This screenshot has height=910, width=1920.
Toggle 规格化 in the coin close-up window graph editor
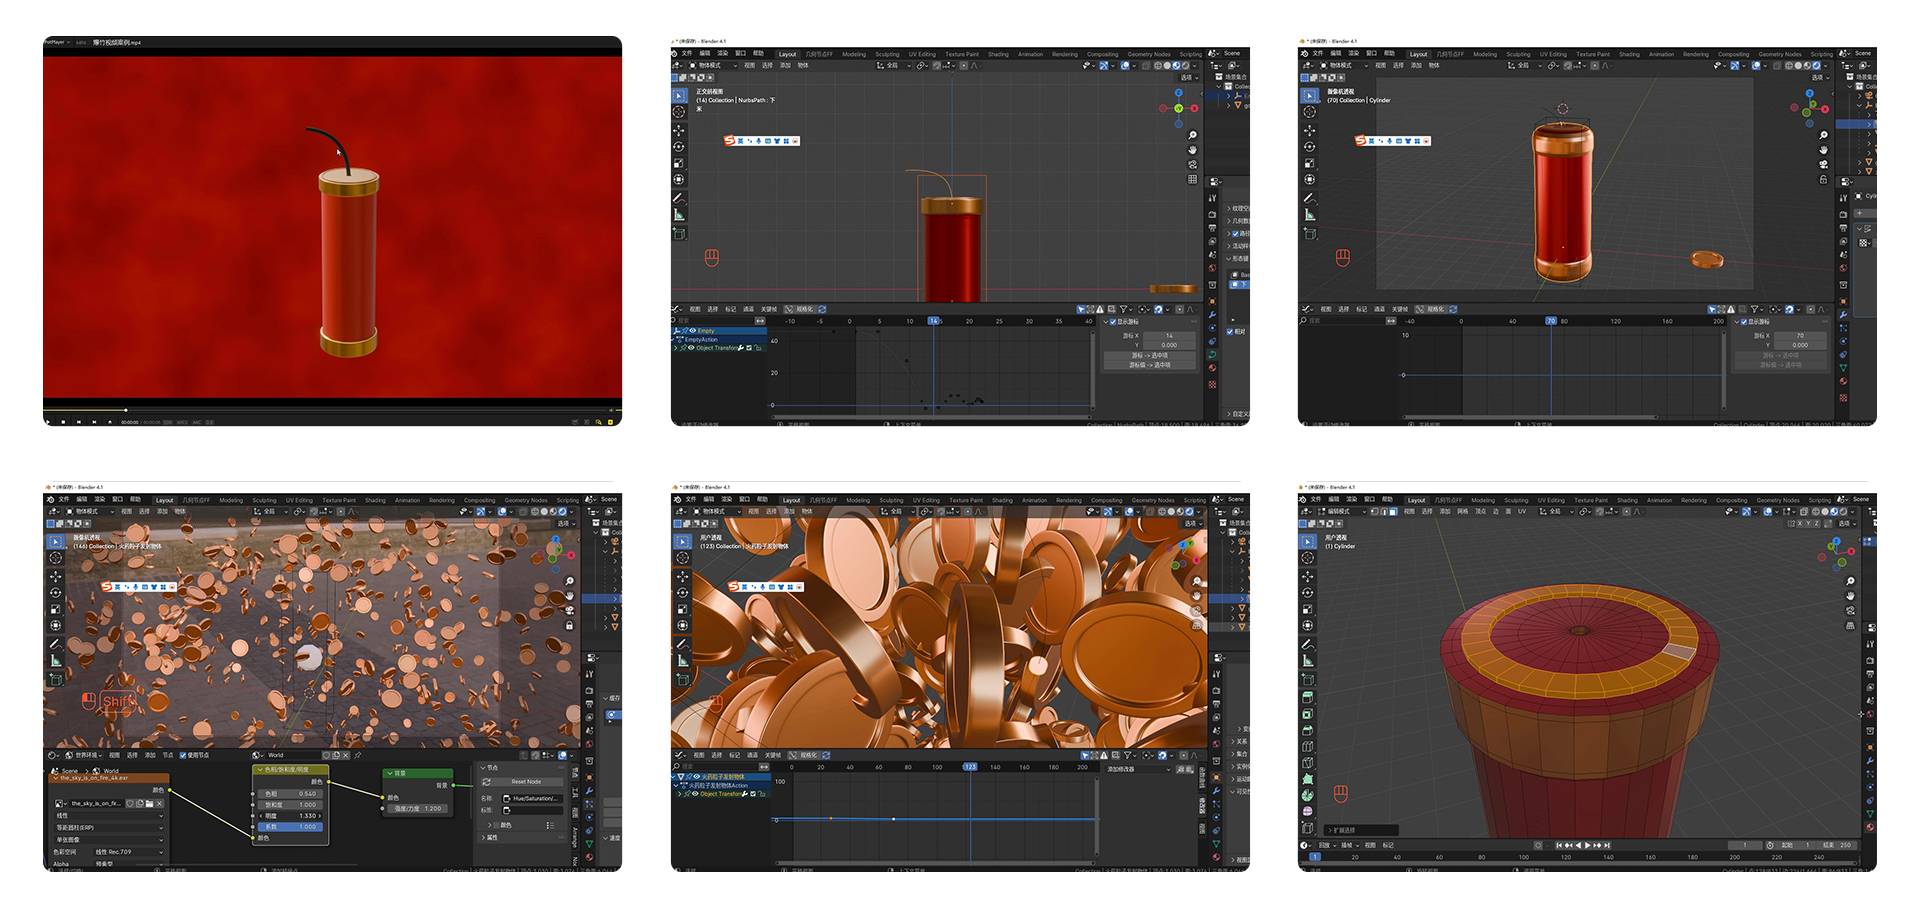[x=804, y=755]
